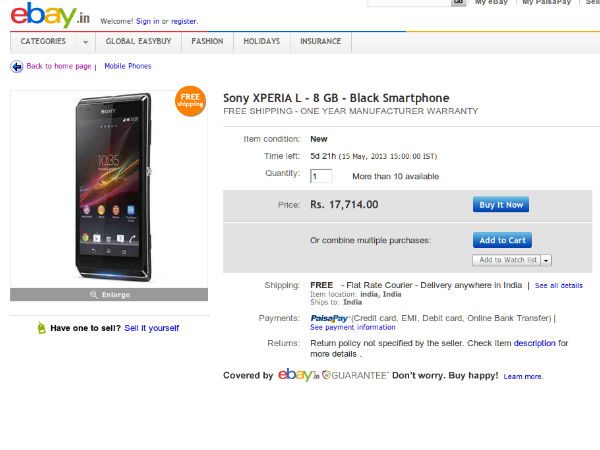
Task: Open the Sell it yourself link
Action: pos(152,328)
